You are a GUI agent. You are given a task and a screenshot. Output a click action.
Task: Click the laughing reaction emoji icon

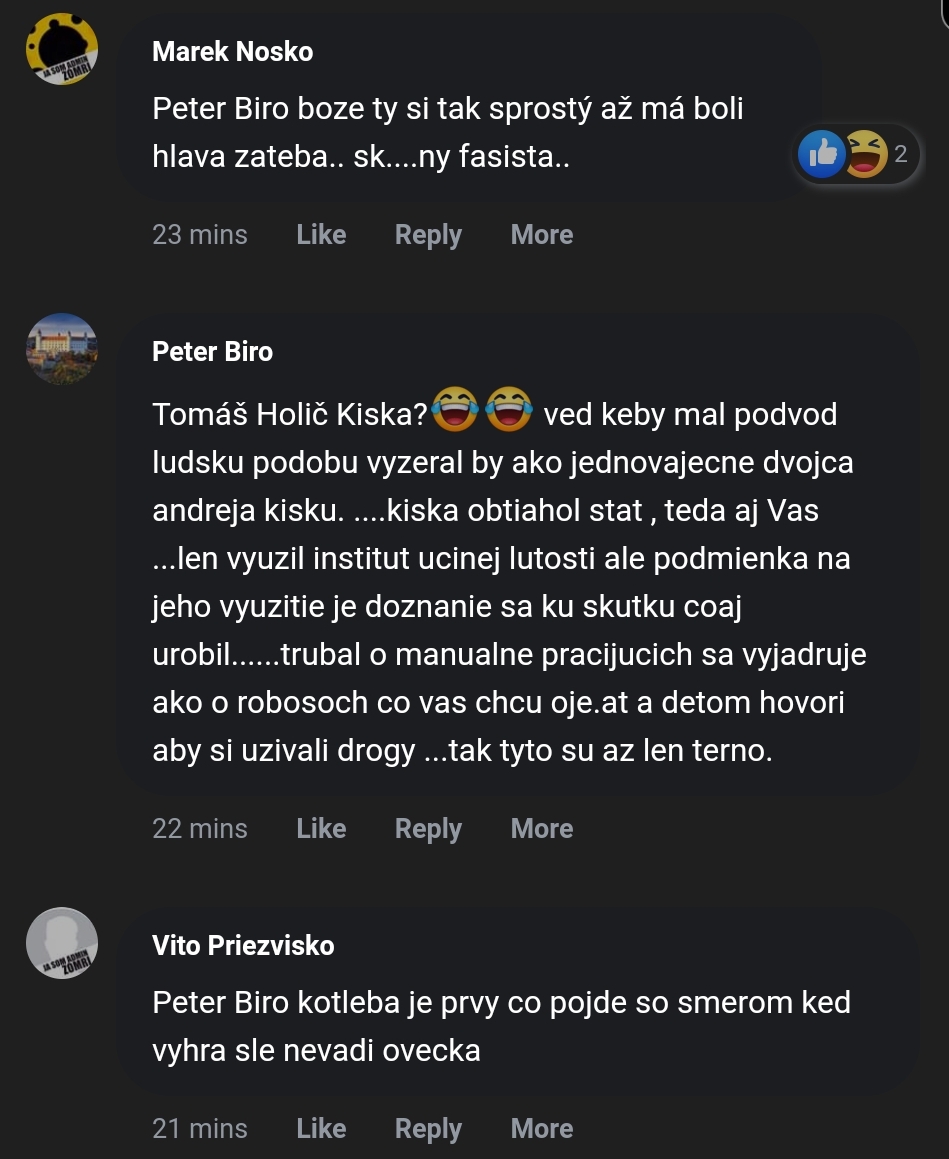click(x=866, y=154)
